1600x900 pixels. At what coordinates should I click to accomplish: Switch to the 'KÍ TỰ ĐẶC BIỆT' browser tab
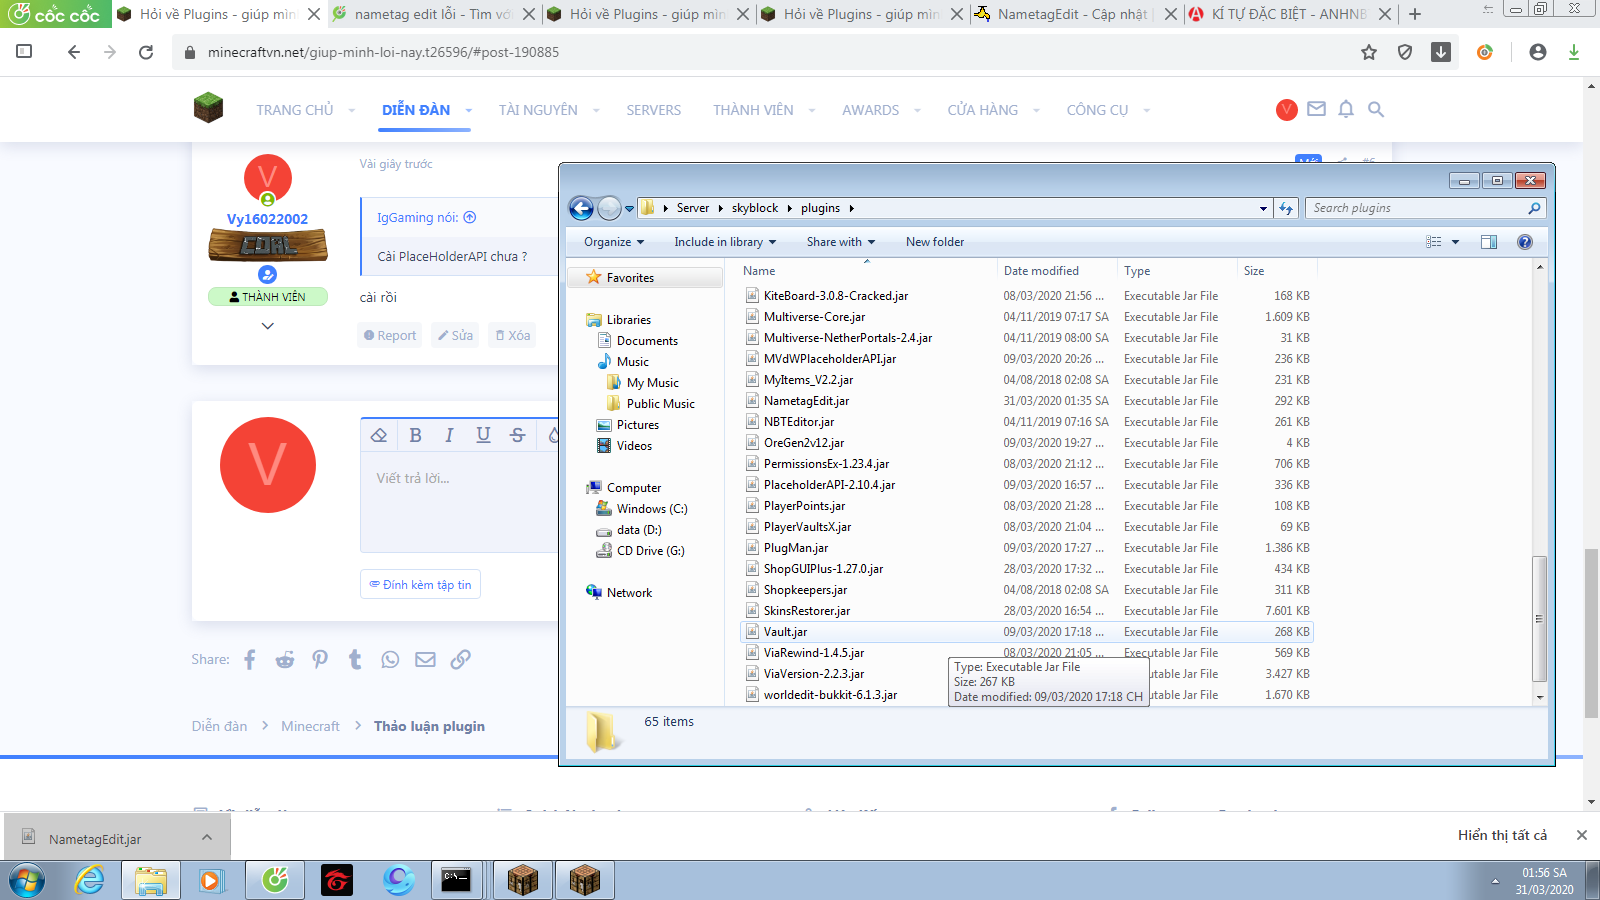1289,14
